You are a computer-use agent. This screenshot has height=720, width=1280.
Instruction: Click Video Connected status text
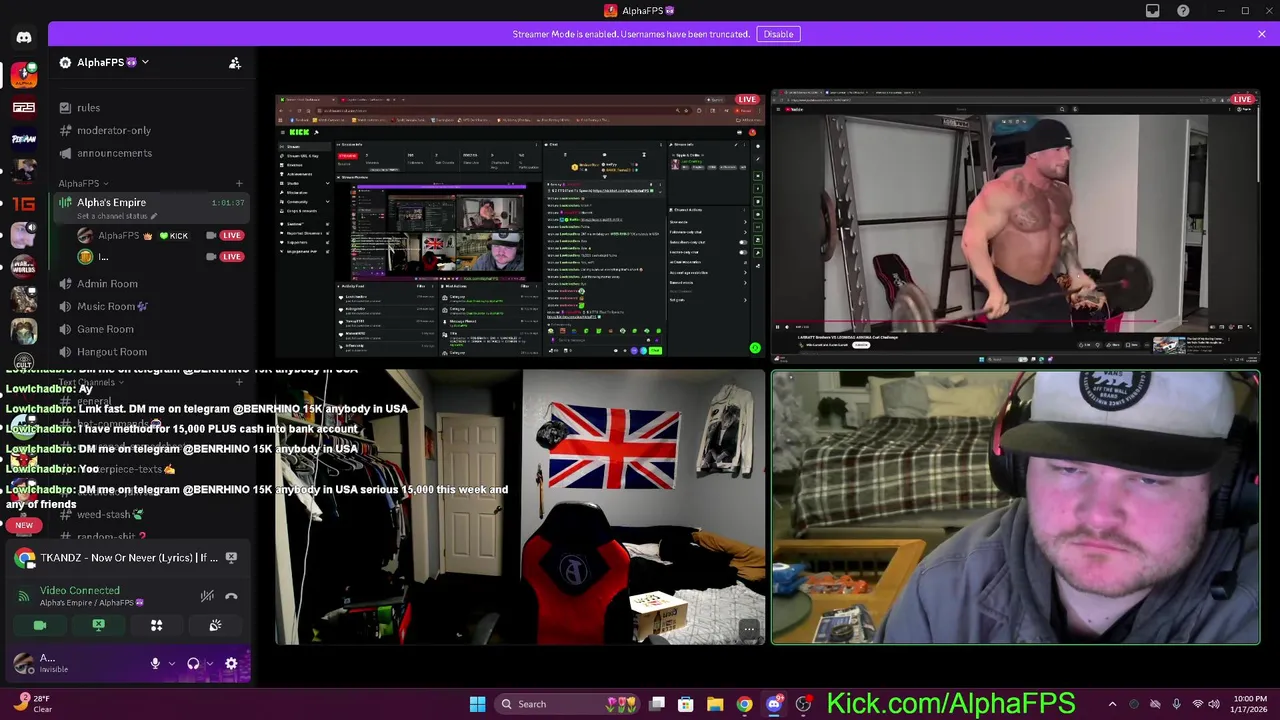coord(80,590)
